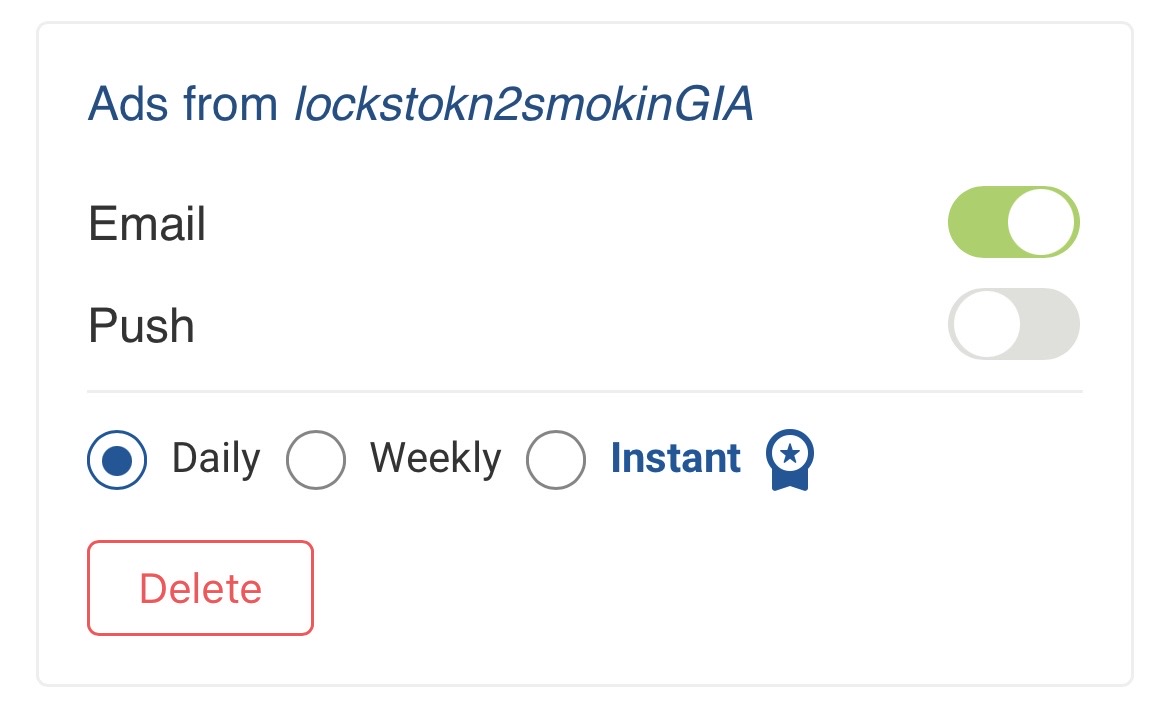The image size is (1169, 712).
Task: Open the lockstokn2smokinGIA seller name link
Action: pos(523,105)
